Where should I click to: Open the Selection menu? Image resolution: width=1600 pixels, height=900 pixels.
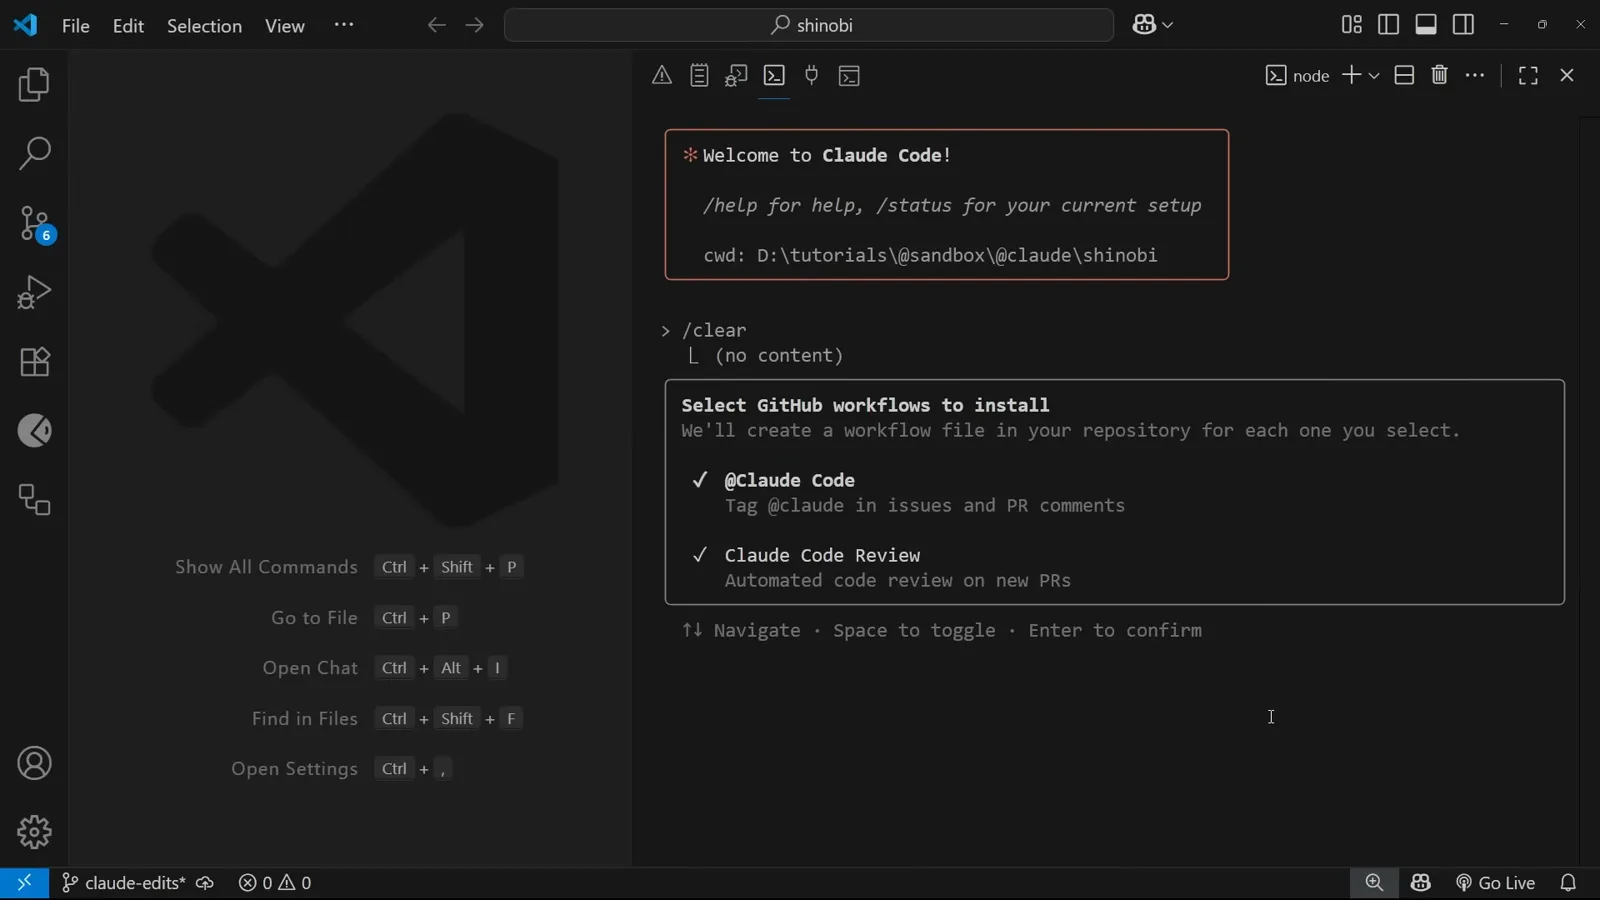(x=204, y=26)
